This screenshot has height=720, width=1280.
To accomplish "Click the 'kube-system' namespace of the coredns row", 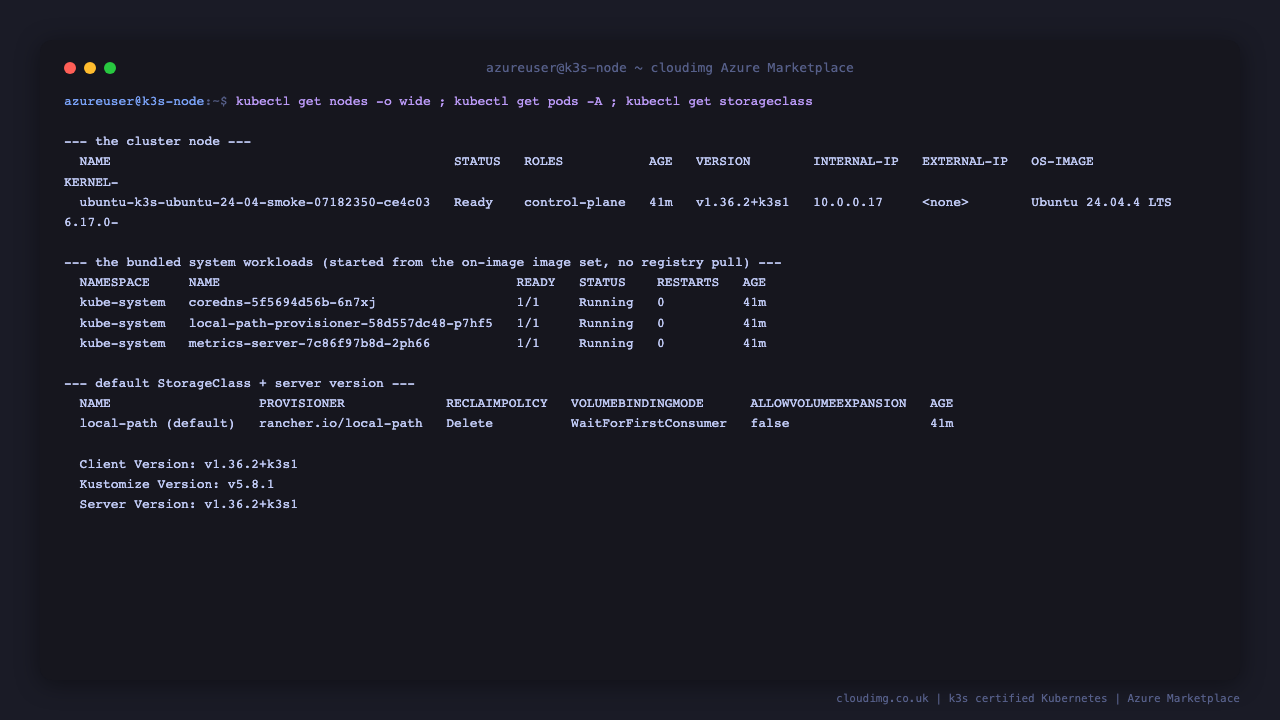I will pos(123,303).
